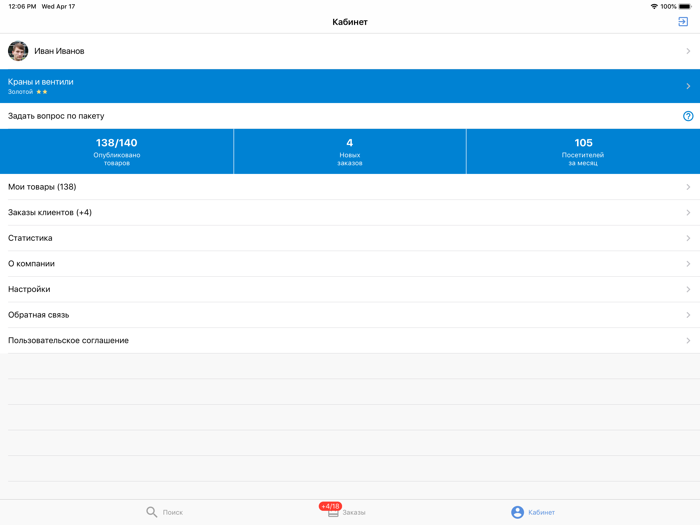Tap the question mark help icon
Image resolution: width=700 pixels, height=525 pixels.
tap(688, 116)
